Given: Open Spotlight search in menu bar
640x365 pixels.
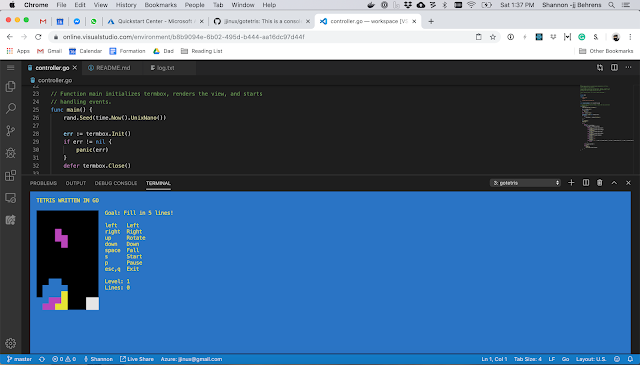Looking at the screenshot, I should (611, 5).
